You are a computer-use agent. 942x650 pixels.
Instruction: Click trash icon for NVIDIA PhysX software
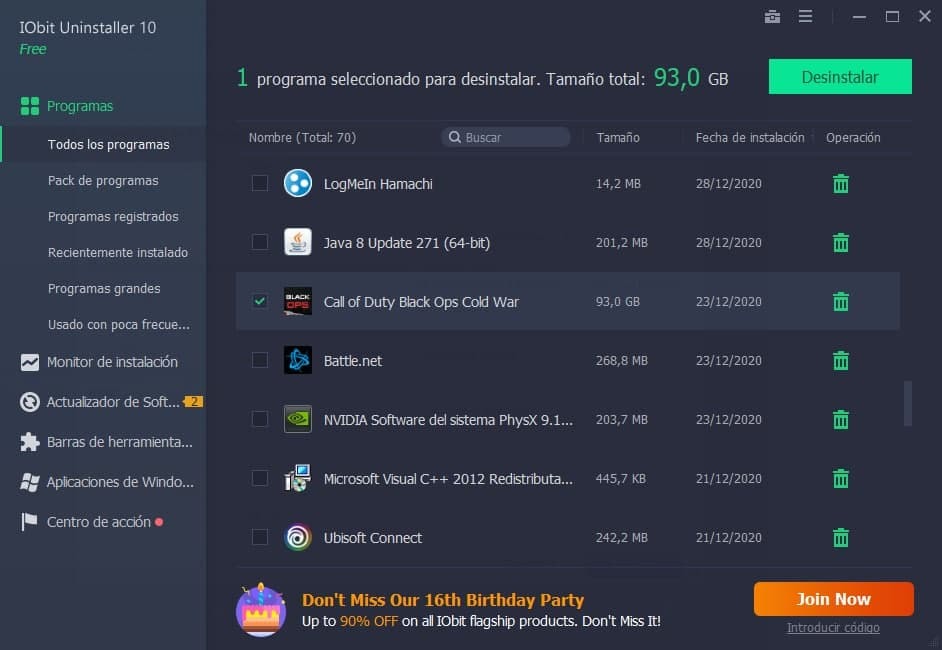(x=841, y=419)
